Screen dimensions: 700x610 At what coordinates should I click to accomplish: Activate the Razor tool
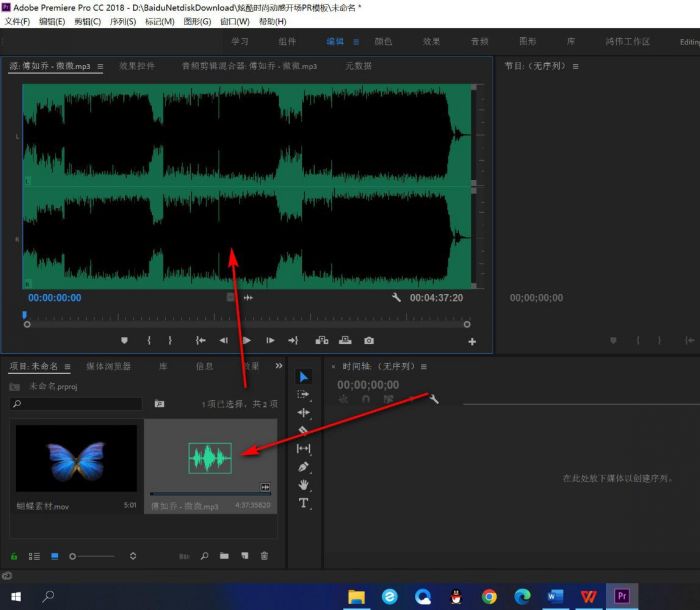click(x=304, y=431)
